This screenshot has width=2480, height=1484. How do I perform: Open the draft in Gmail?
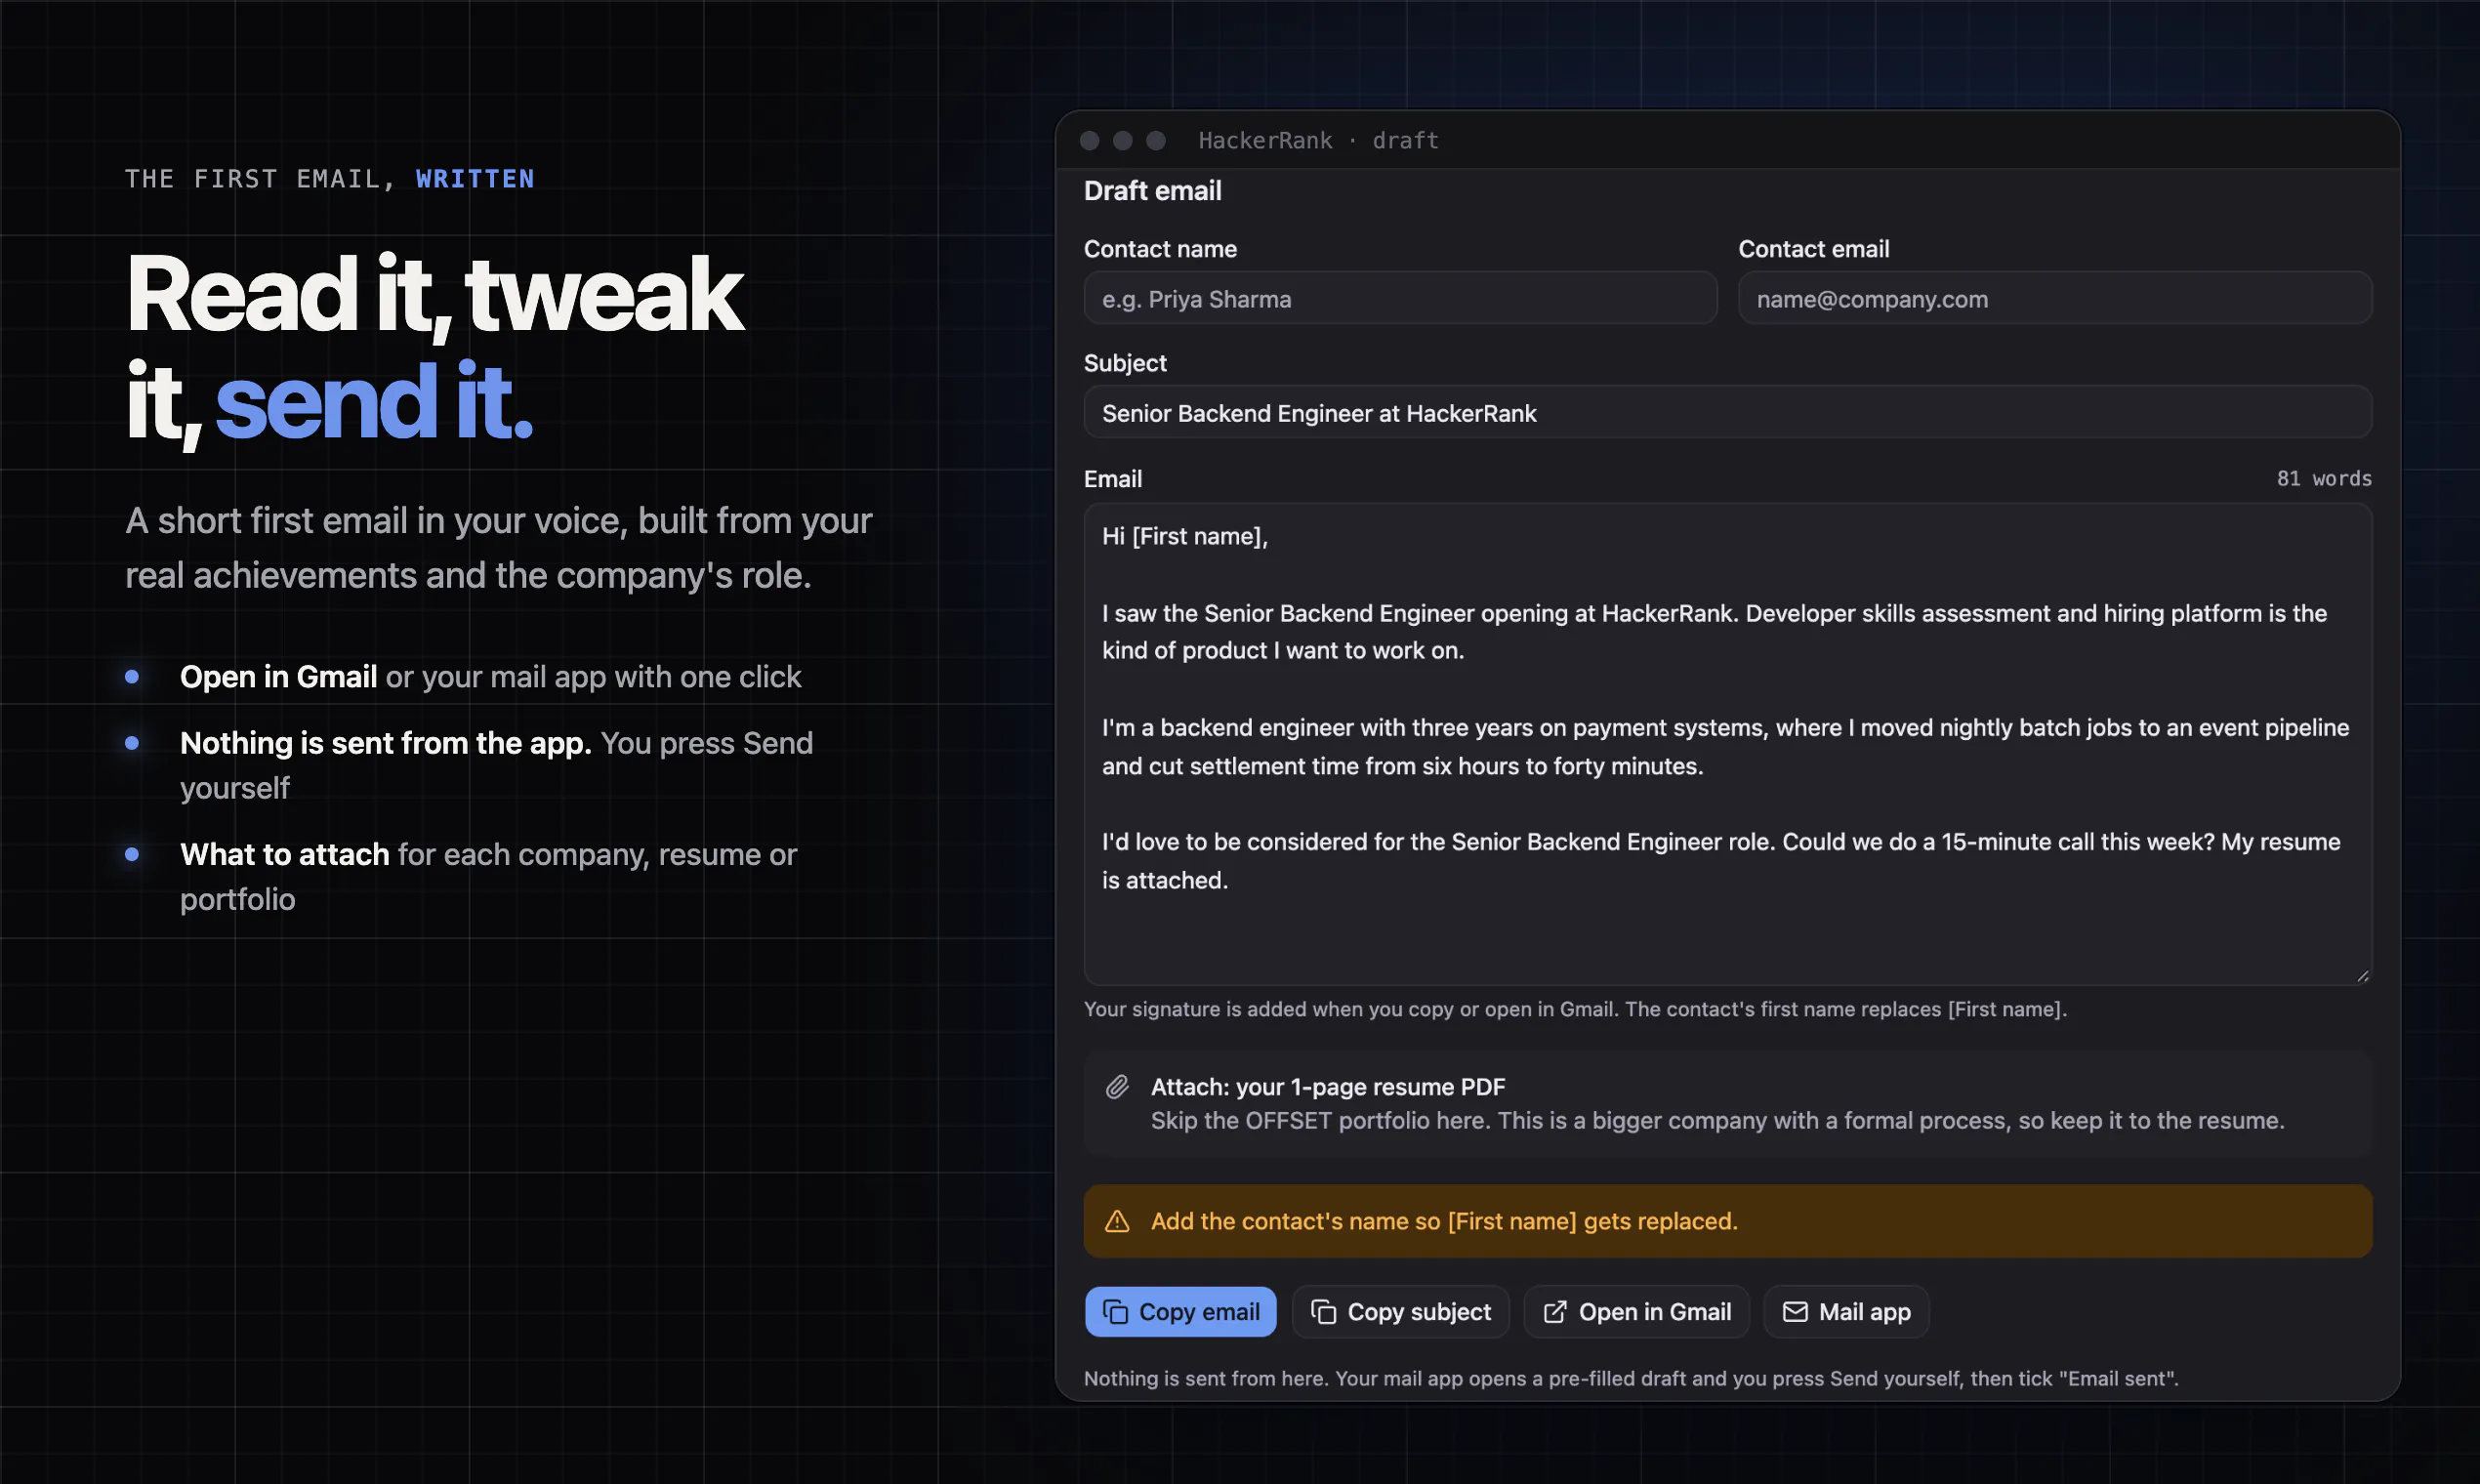[x=1636, y=1311]
